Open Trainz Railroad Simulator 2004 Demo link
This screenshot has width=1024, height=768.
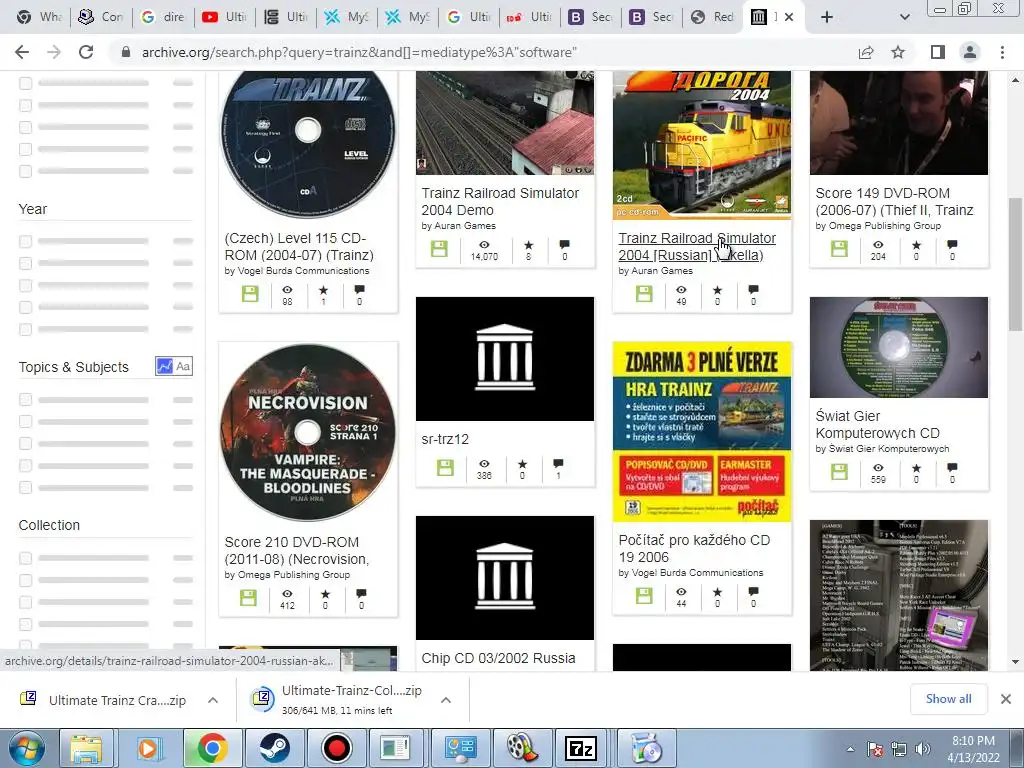point(500,202)
